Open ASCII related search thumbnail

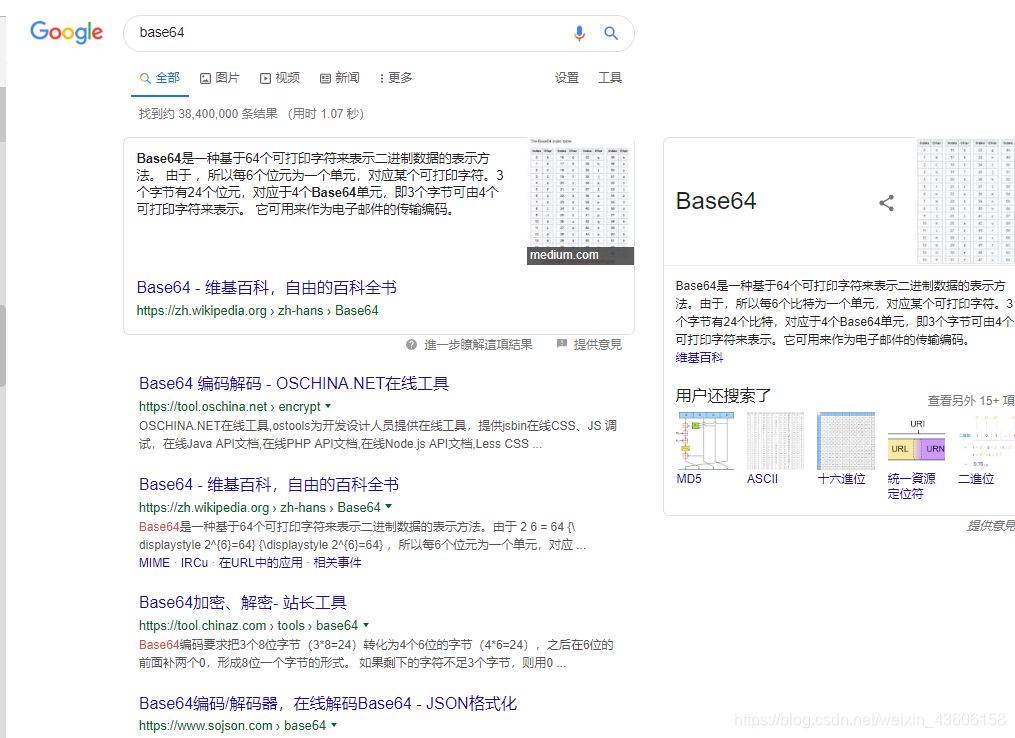775,441
